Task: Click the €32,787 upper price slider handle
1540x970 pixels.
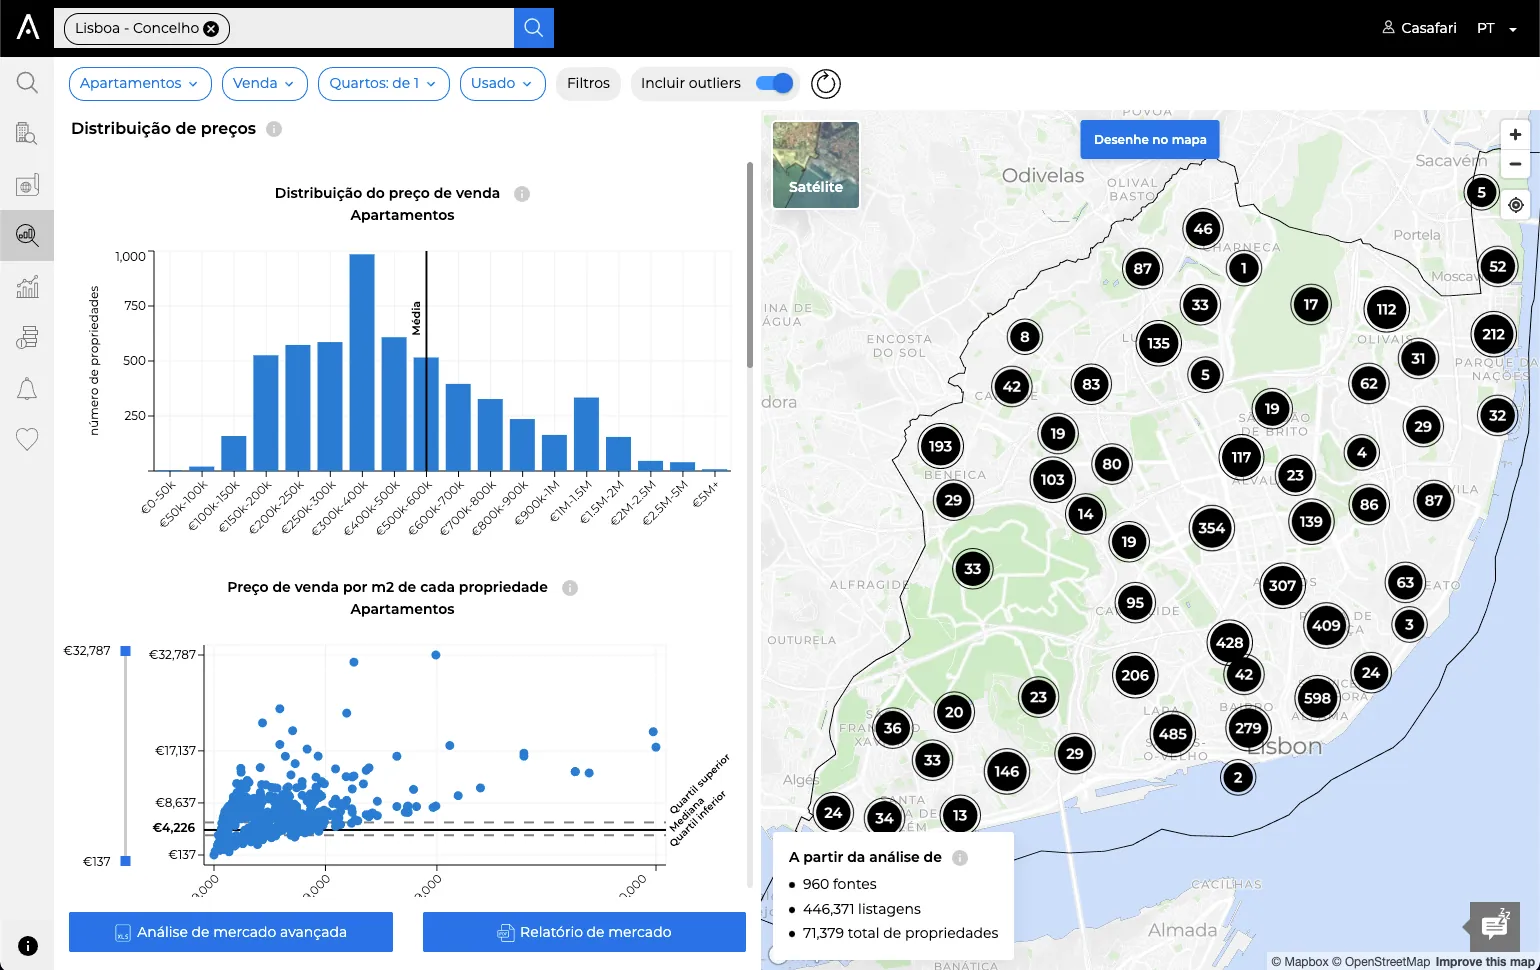Action: 125,651
